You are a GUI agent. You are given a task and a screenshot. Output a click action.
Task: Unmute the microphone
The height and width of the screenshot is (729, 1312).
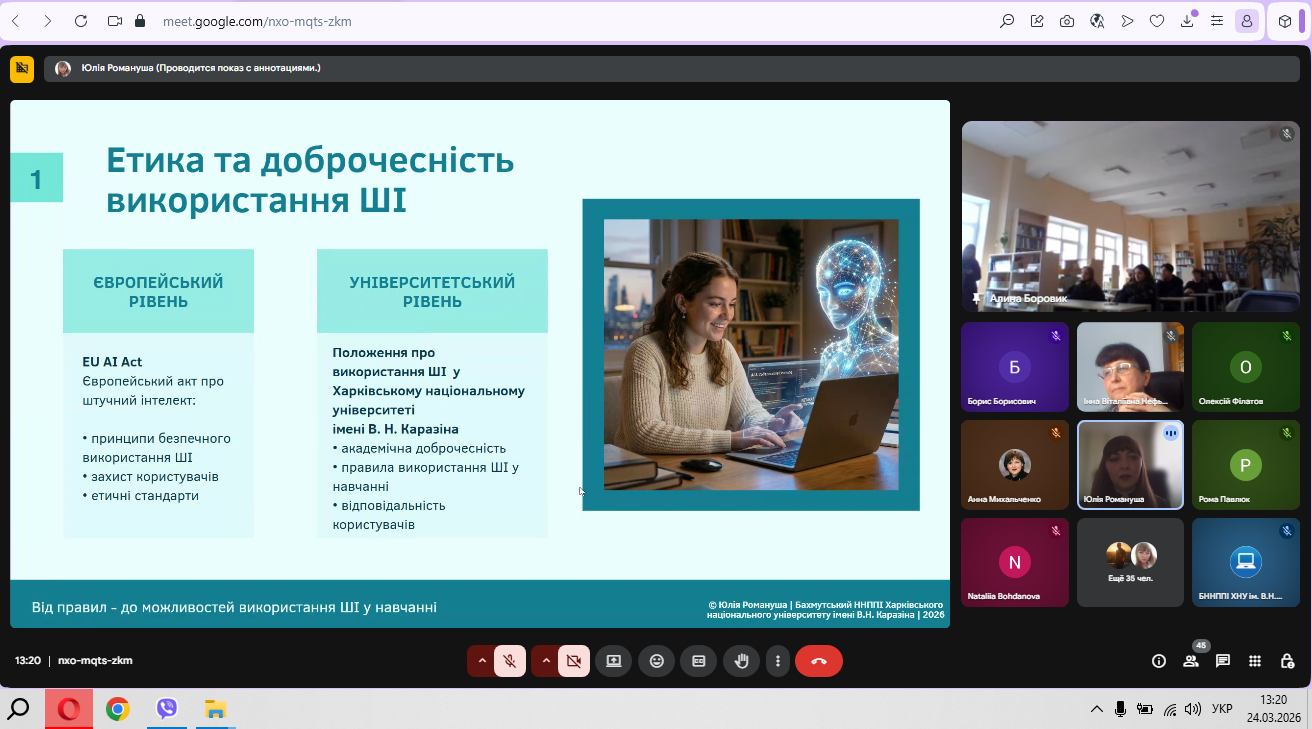point(510,661)
